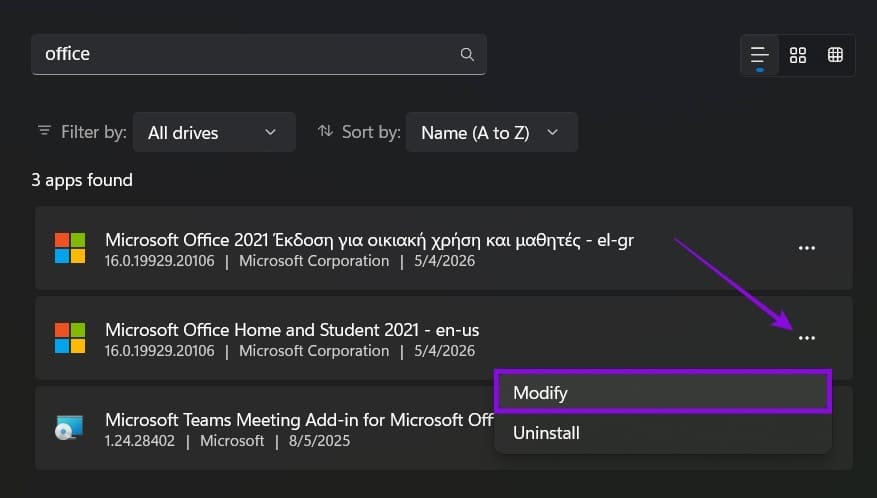Click the 'Filter by:' label
The height and width of the screenshot is (498, 877).
click(94, 132)
